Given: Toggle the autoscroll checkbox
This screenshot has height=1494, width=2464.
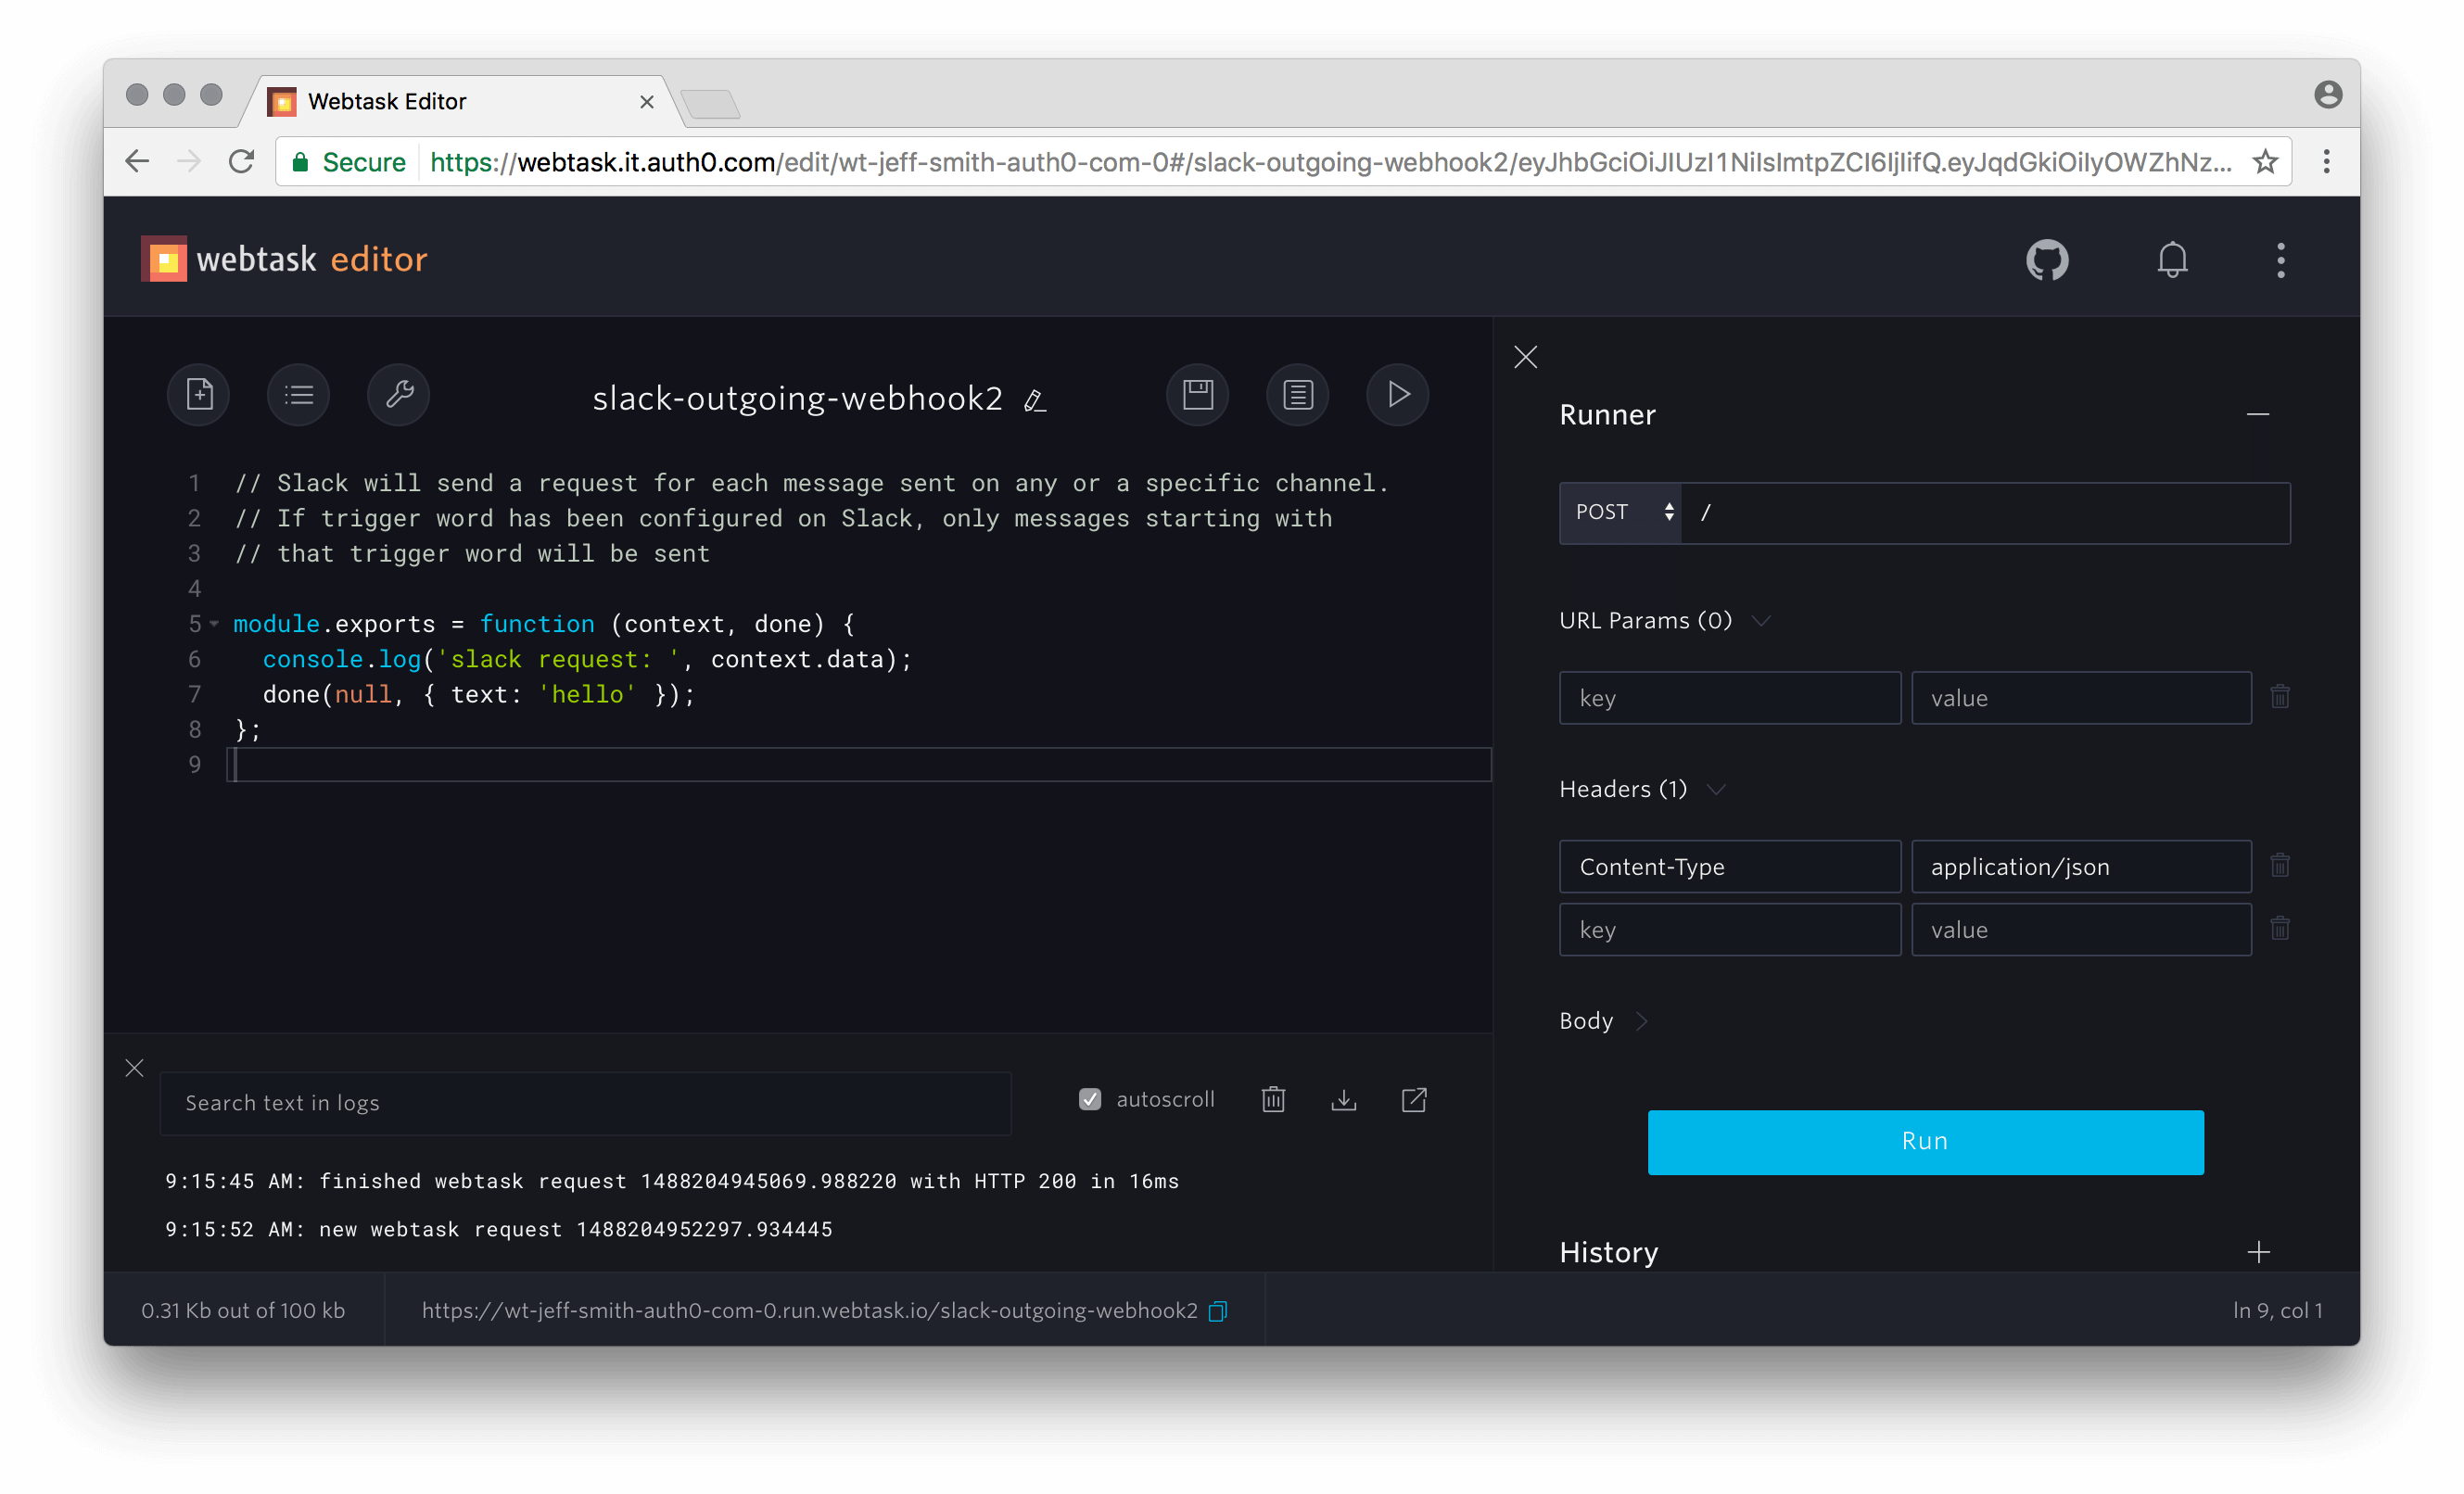Looking at the screenshot, I should pos(1090,1100).
